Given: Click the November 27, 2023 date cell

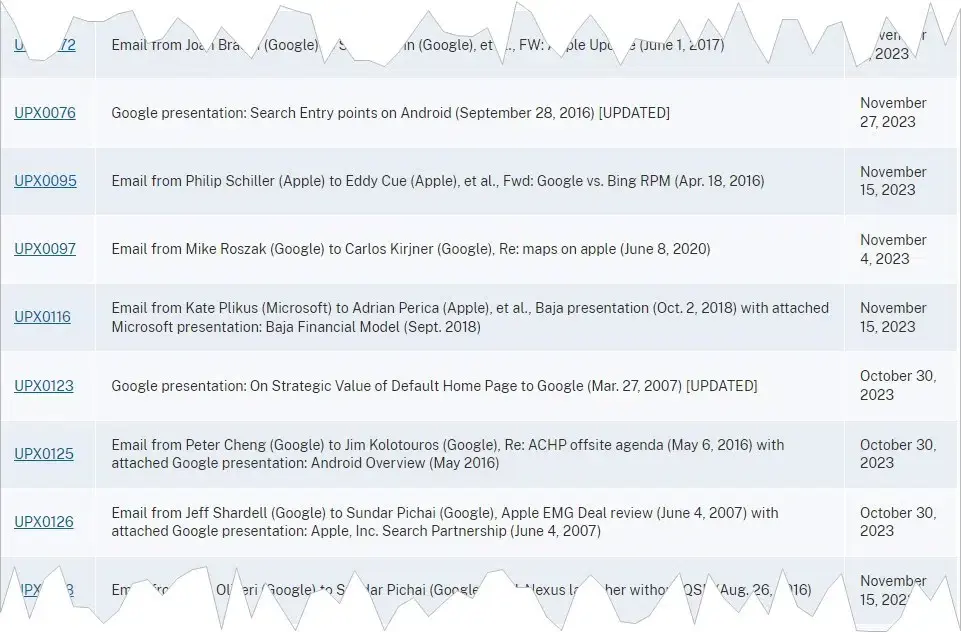Looking at the screenshot, I should tap(893, 112).
